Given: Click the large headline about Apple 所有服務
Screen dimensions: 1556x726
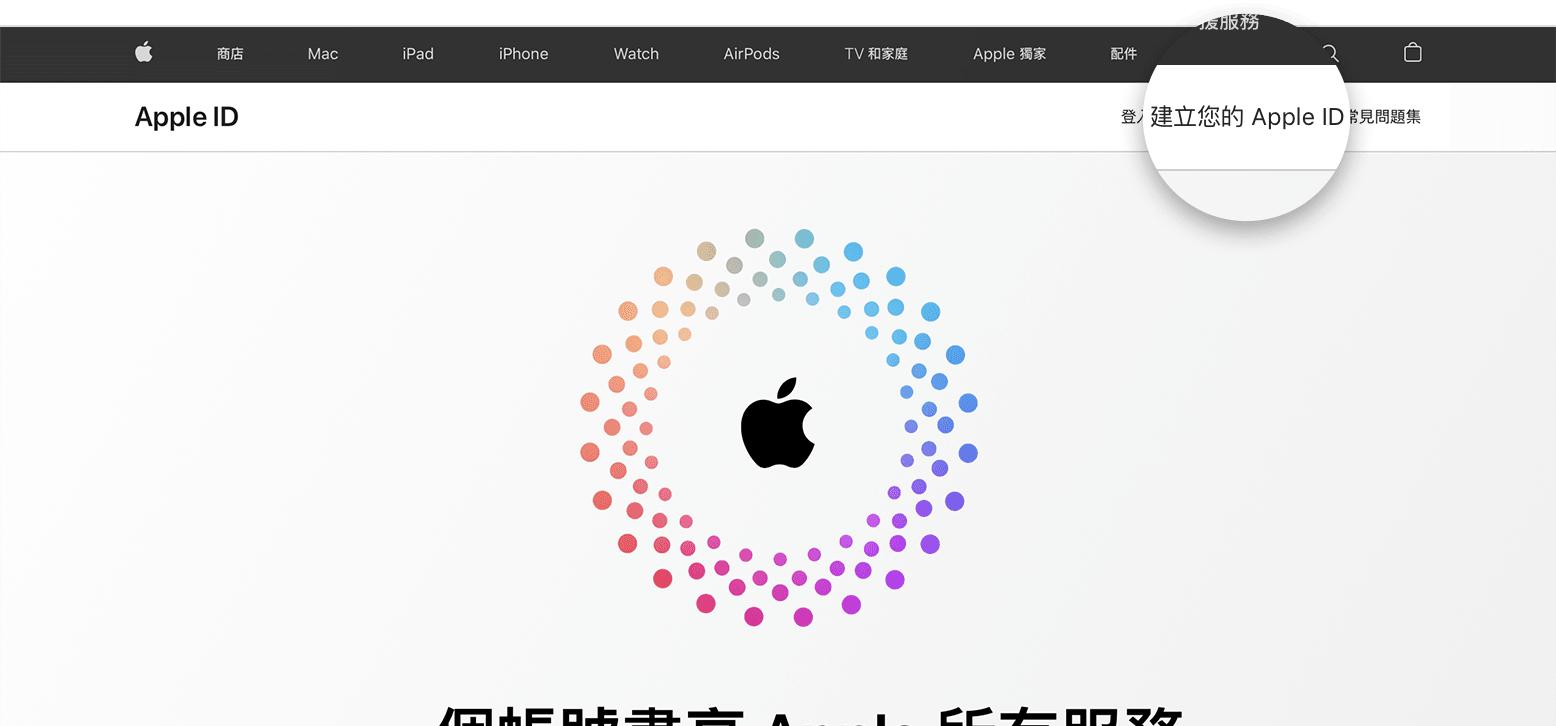Looking at the screenshot, I should click(811, 714).
